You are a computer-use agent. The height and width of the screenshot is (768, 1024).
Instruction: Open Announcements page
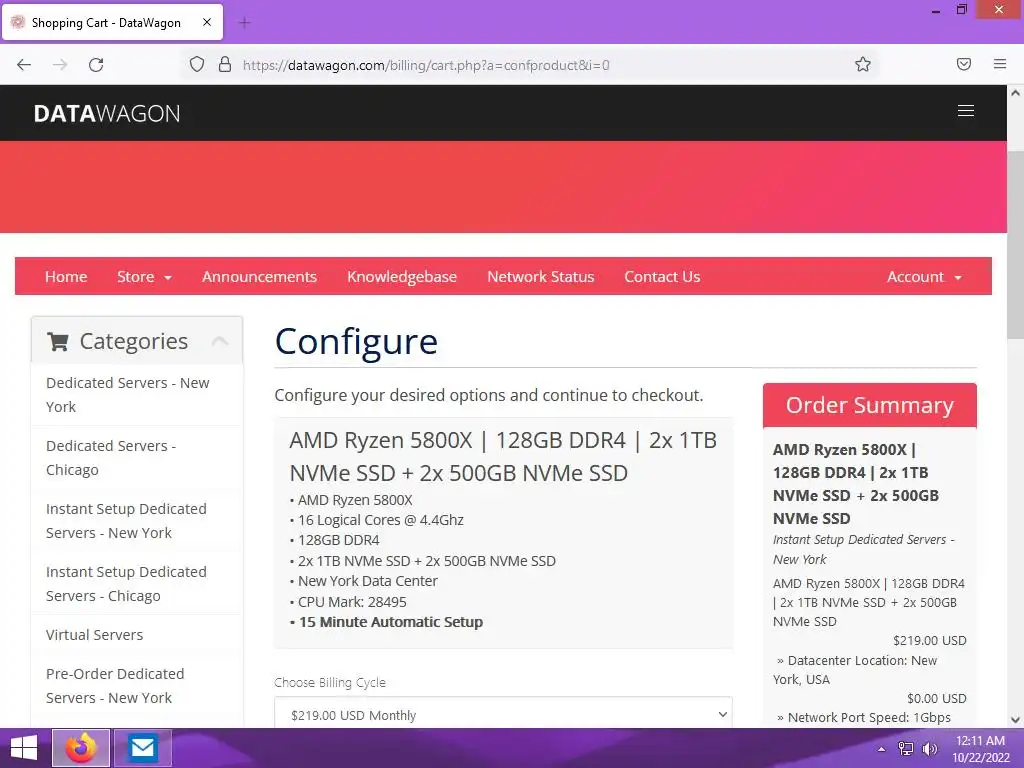[259, 277]
